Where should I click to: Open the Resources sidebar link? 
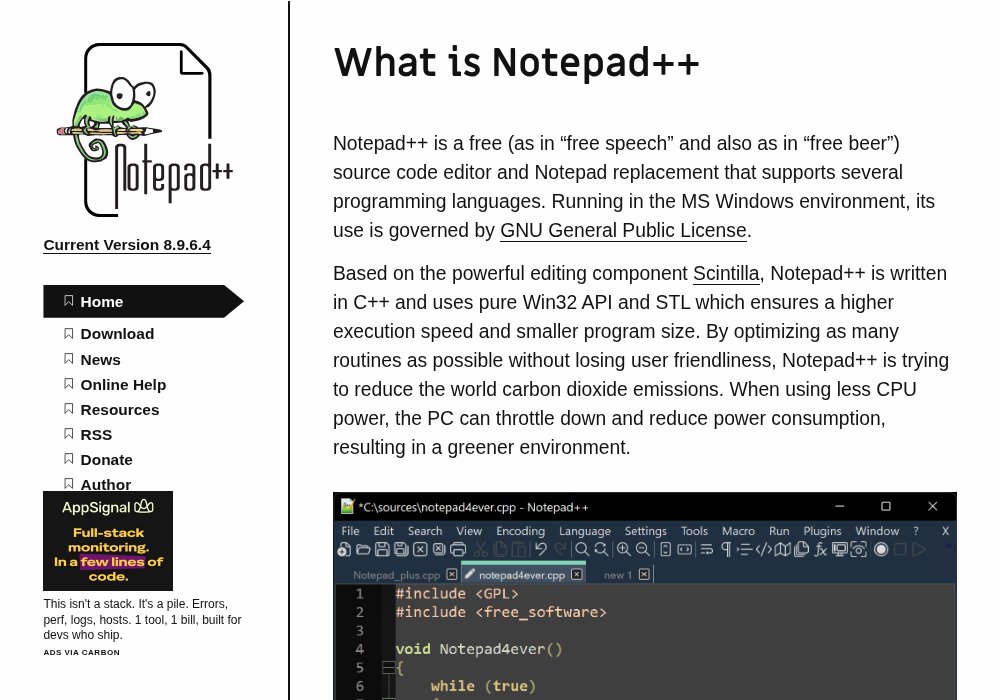pyautogui.click(x=119, y=410)
